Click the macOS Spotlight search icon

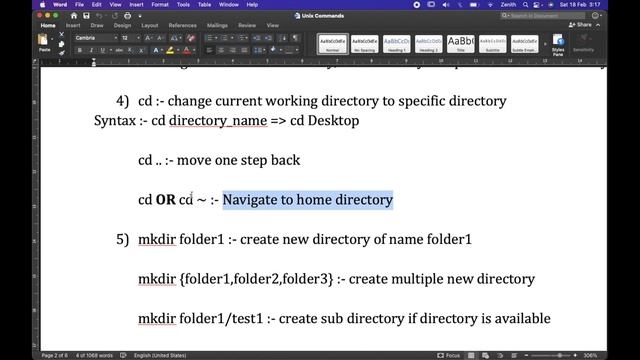pyautogui.click(x=526, y=4)
